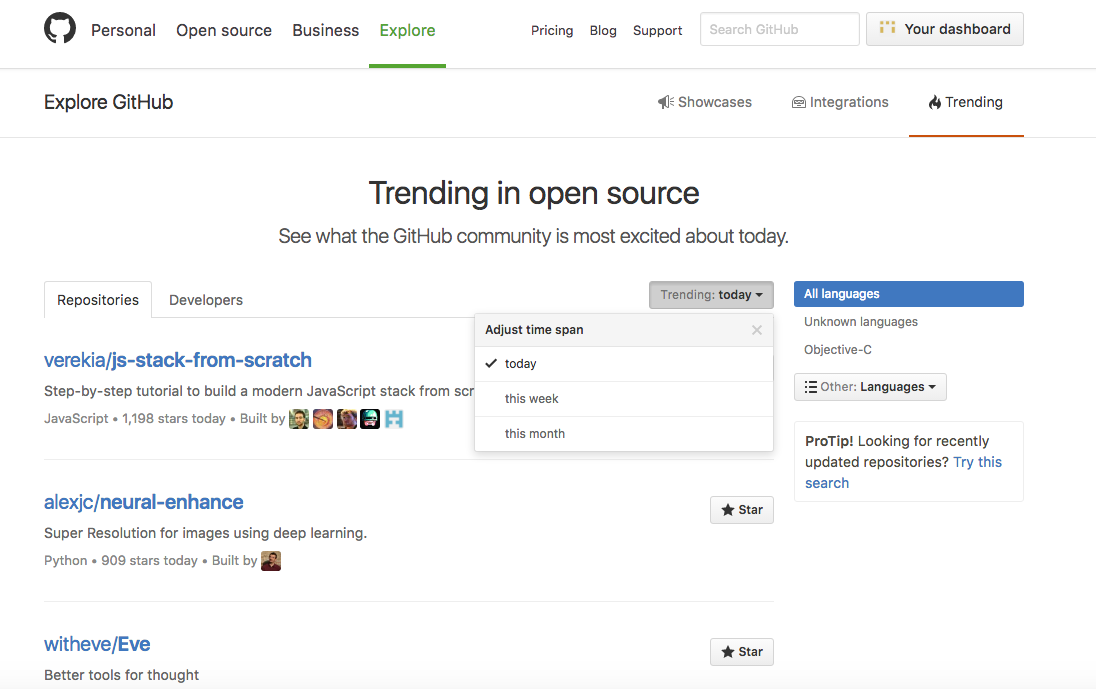
Task: Star the witheve/Eve repository
Action: coord(742,651)
